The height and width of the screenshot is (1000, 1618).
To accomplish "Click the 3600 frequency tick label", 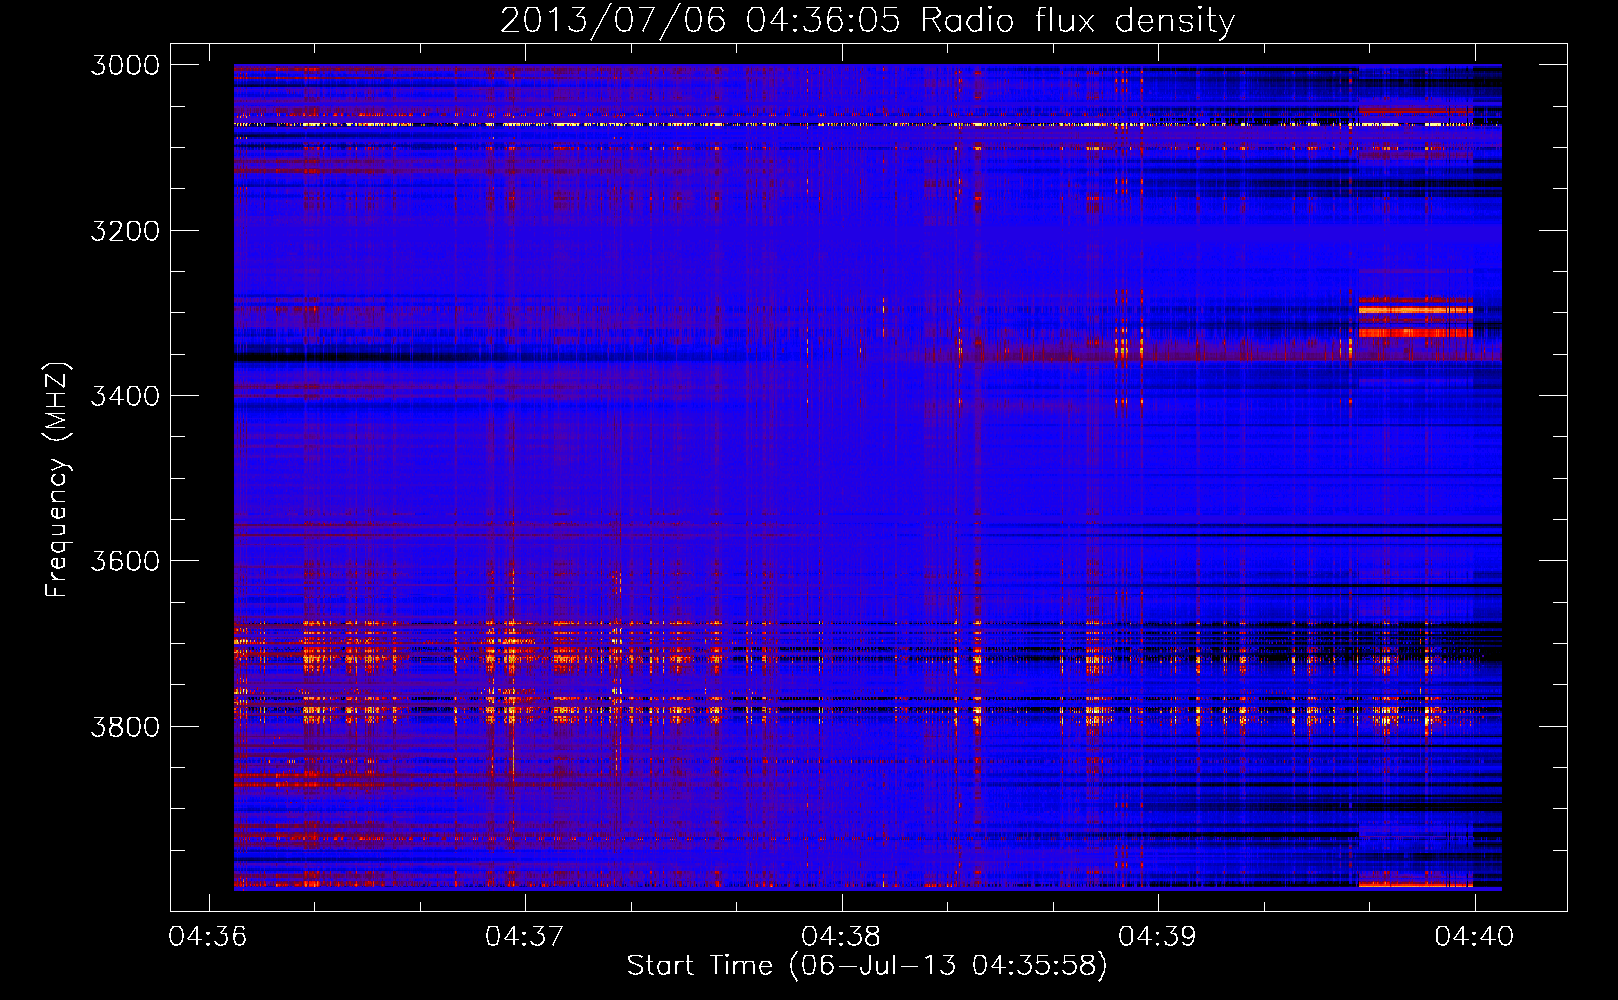I will pos(125,561).
